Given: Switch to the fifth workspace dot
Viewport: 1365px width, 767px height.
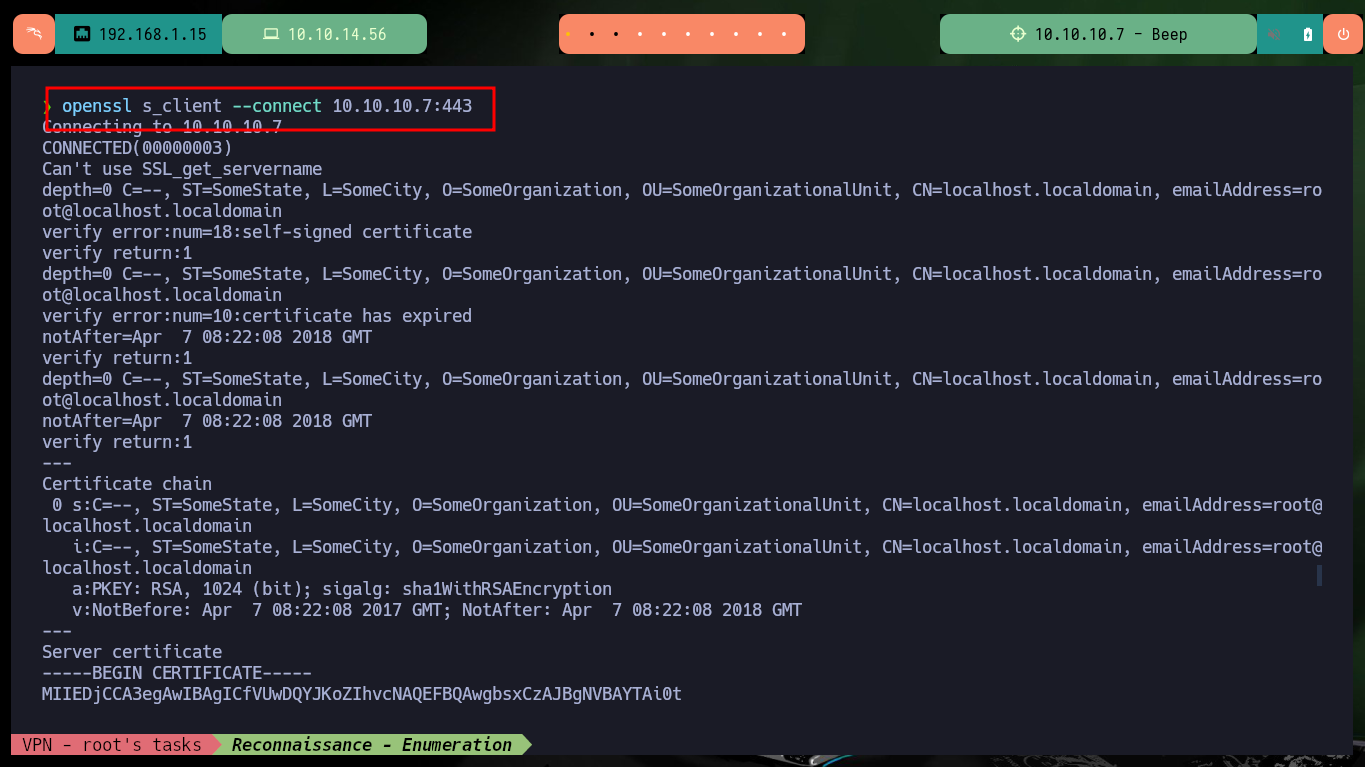Looking at the screenshot, I should tap(664, 34).
